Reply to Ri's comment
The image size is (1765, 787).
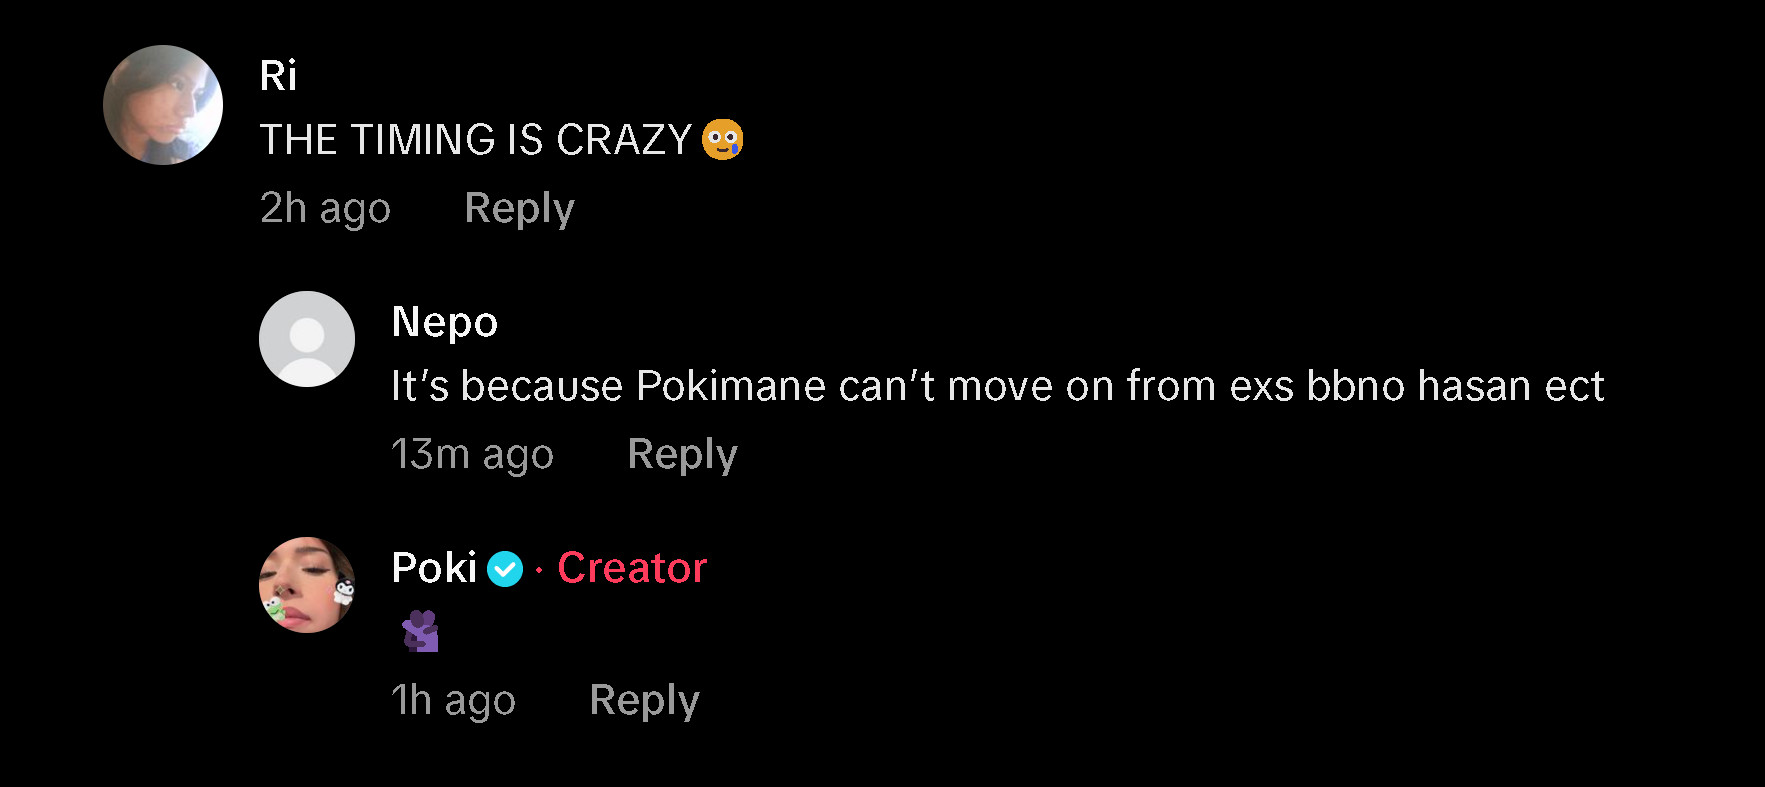(519, 209)
